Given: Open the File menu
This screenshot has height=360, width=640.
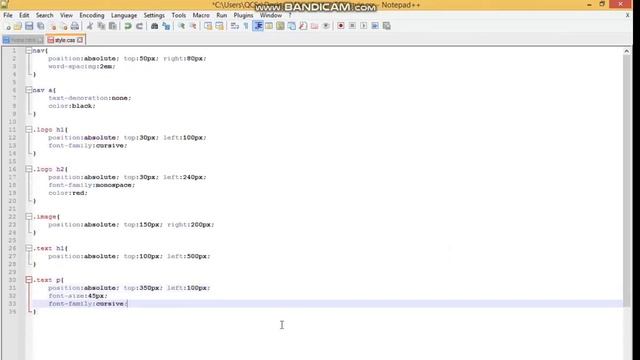Looking at the screenshot, I should point(8,15).
